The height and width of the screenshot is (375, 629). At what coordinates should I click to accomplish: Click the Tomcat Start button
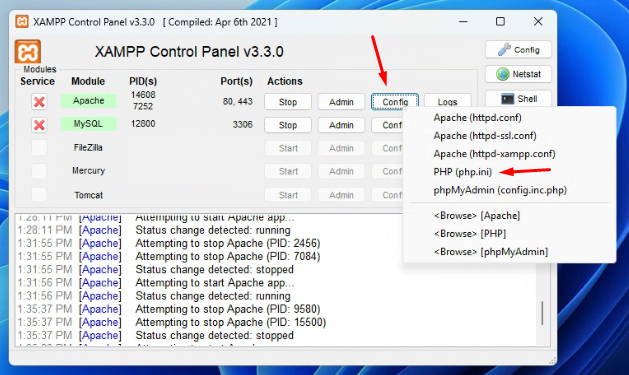click(288, 195)
